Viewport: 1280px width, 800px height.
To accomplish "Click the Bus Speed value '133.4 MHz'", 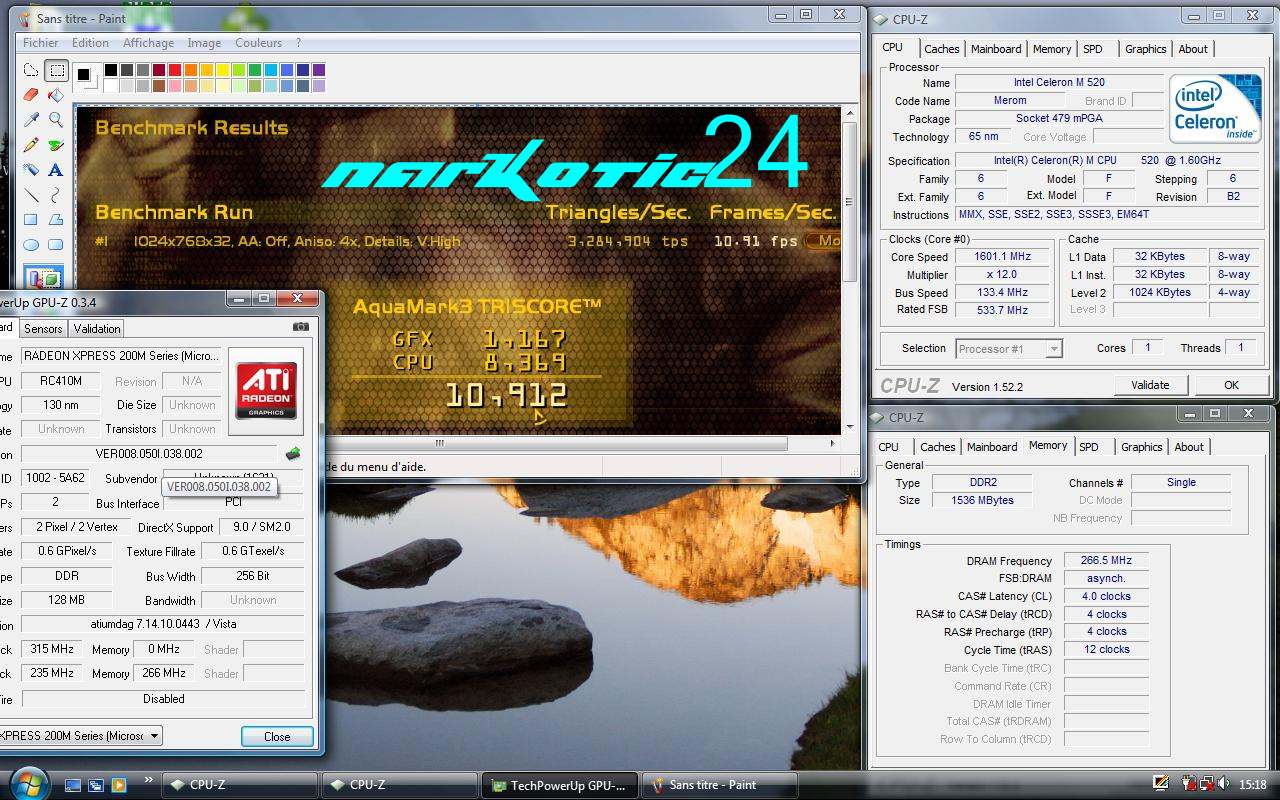I will (x=1002, y=293).
